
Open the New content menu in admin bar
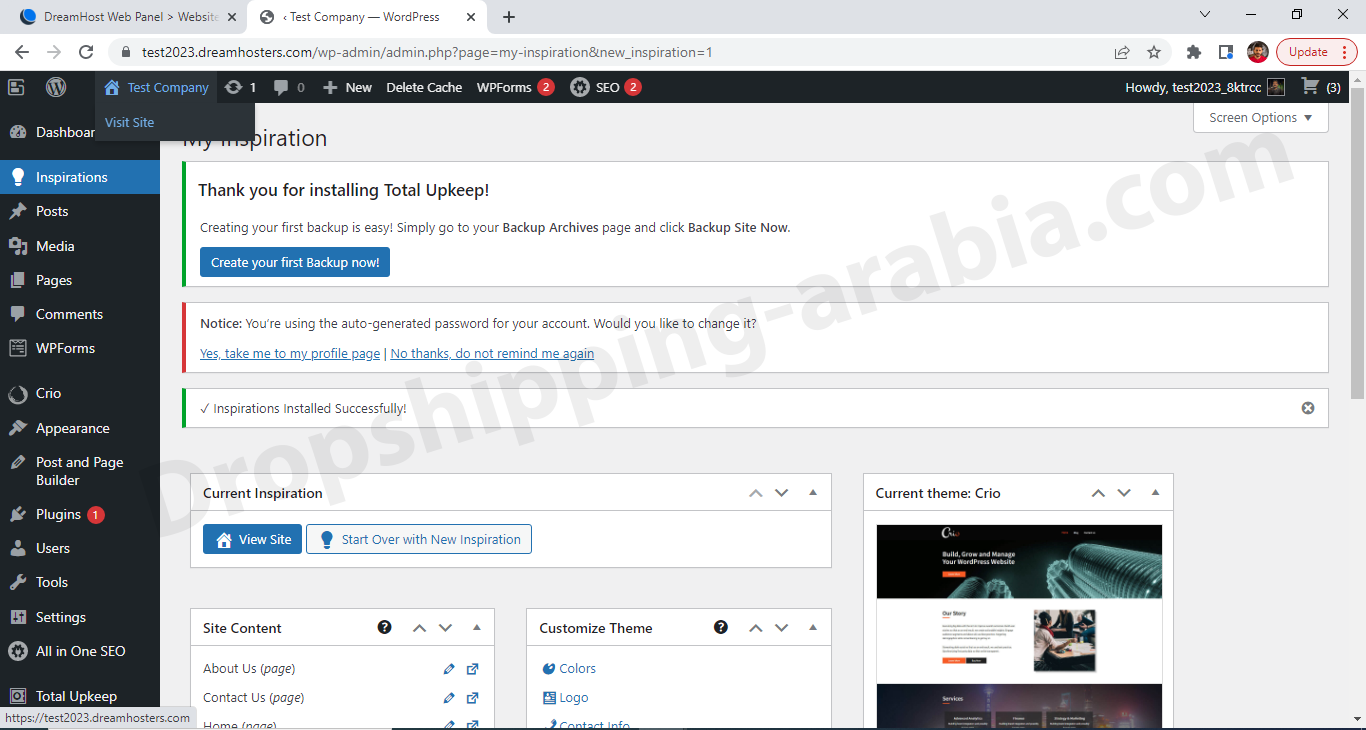point(347,87)
